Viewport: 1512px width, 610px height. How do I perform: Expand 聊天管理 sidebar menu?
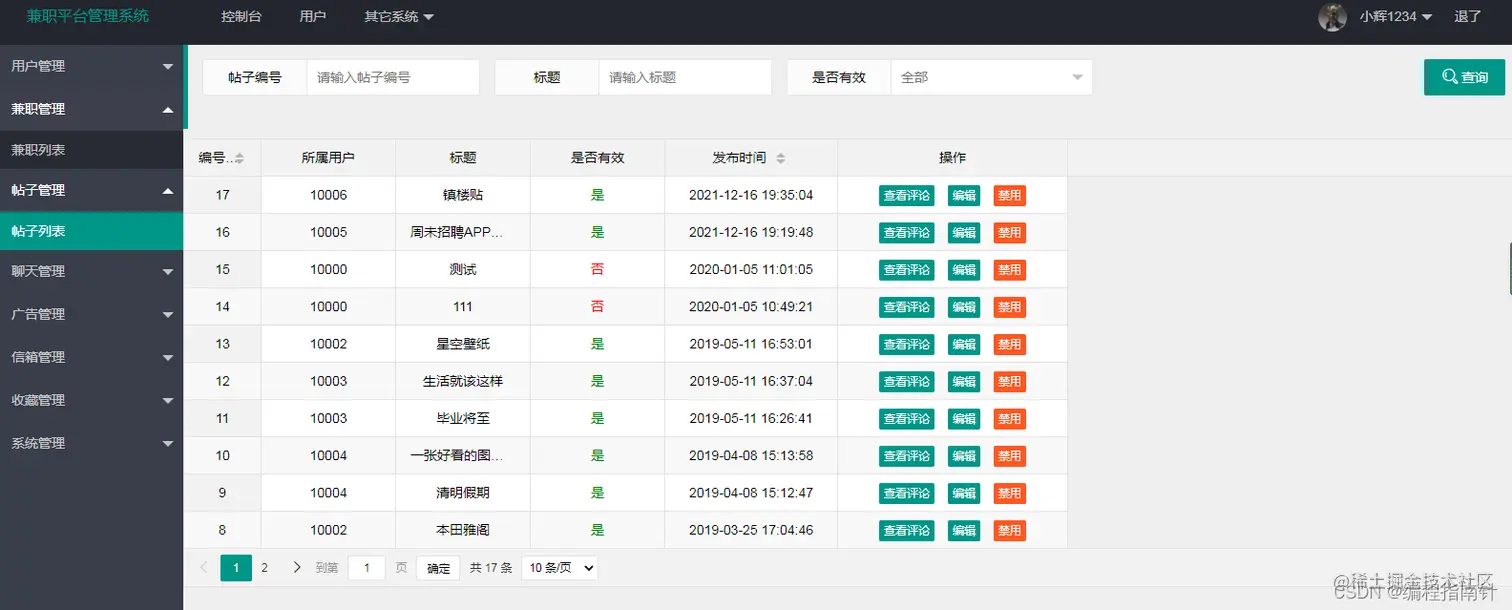(x=91, y=271)
